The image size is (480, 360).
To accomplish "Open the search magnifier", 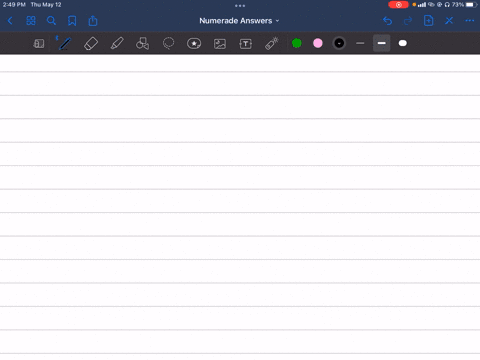I will 51,21.
